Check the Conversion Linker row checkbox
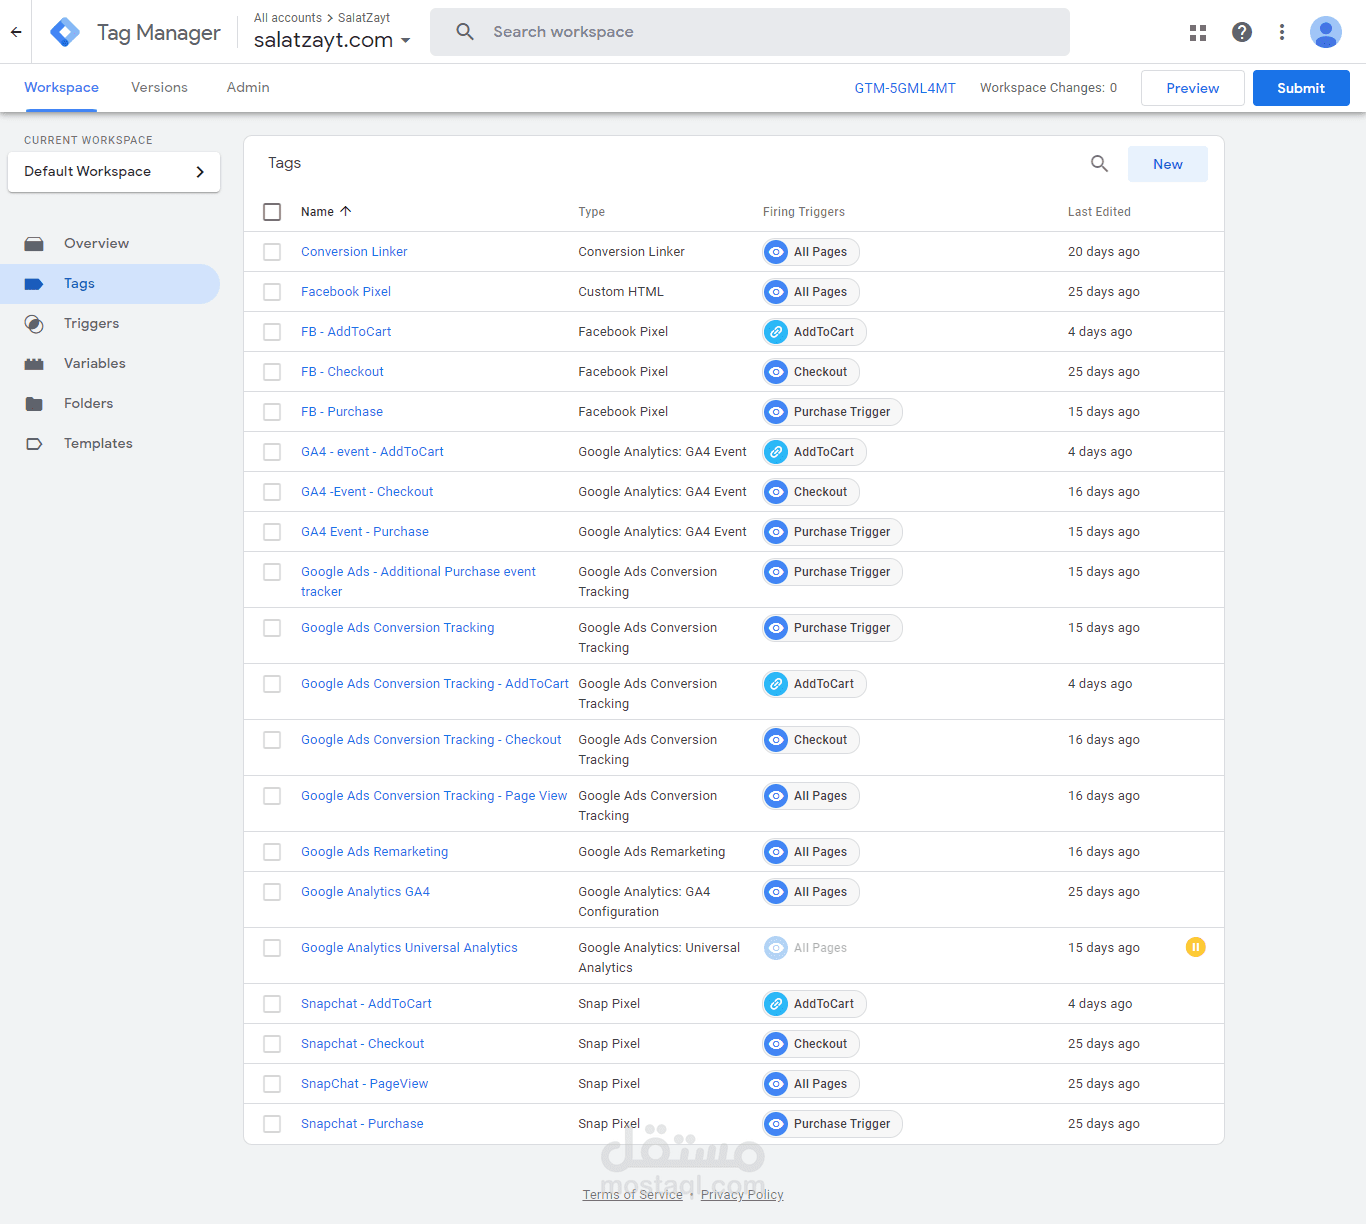 click(272, 252)
